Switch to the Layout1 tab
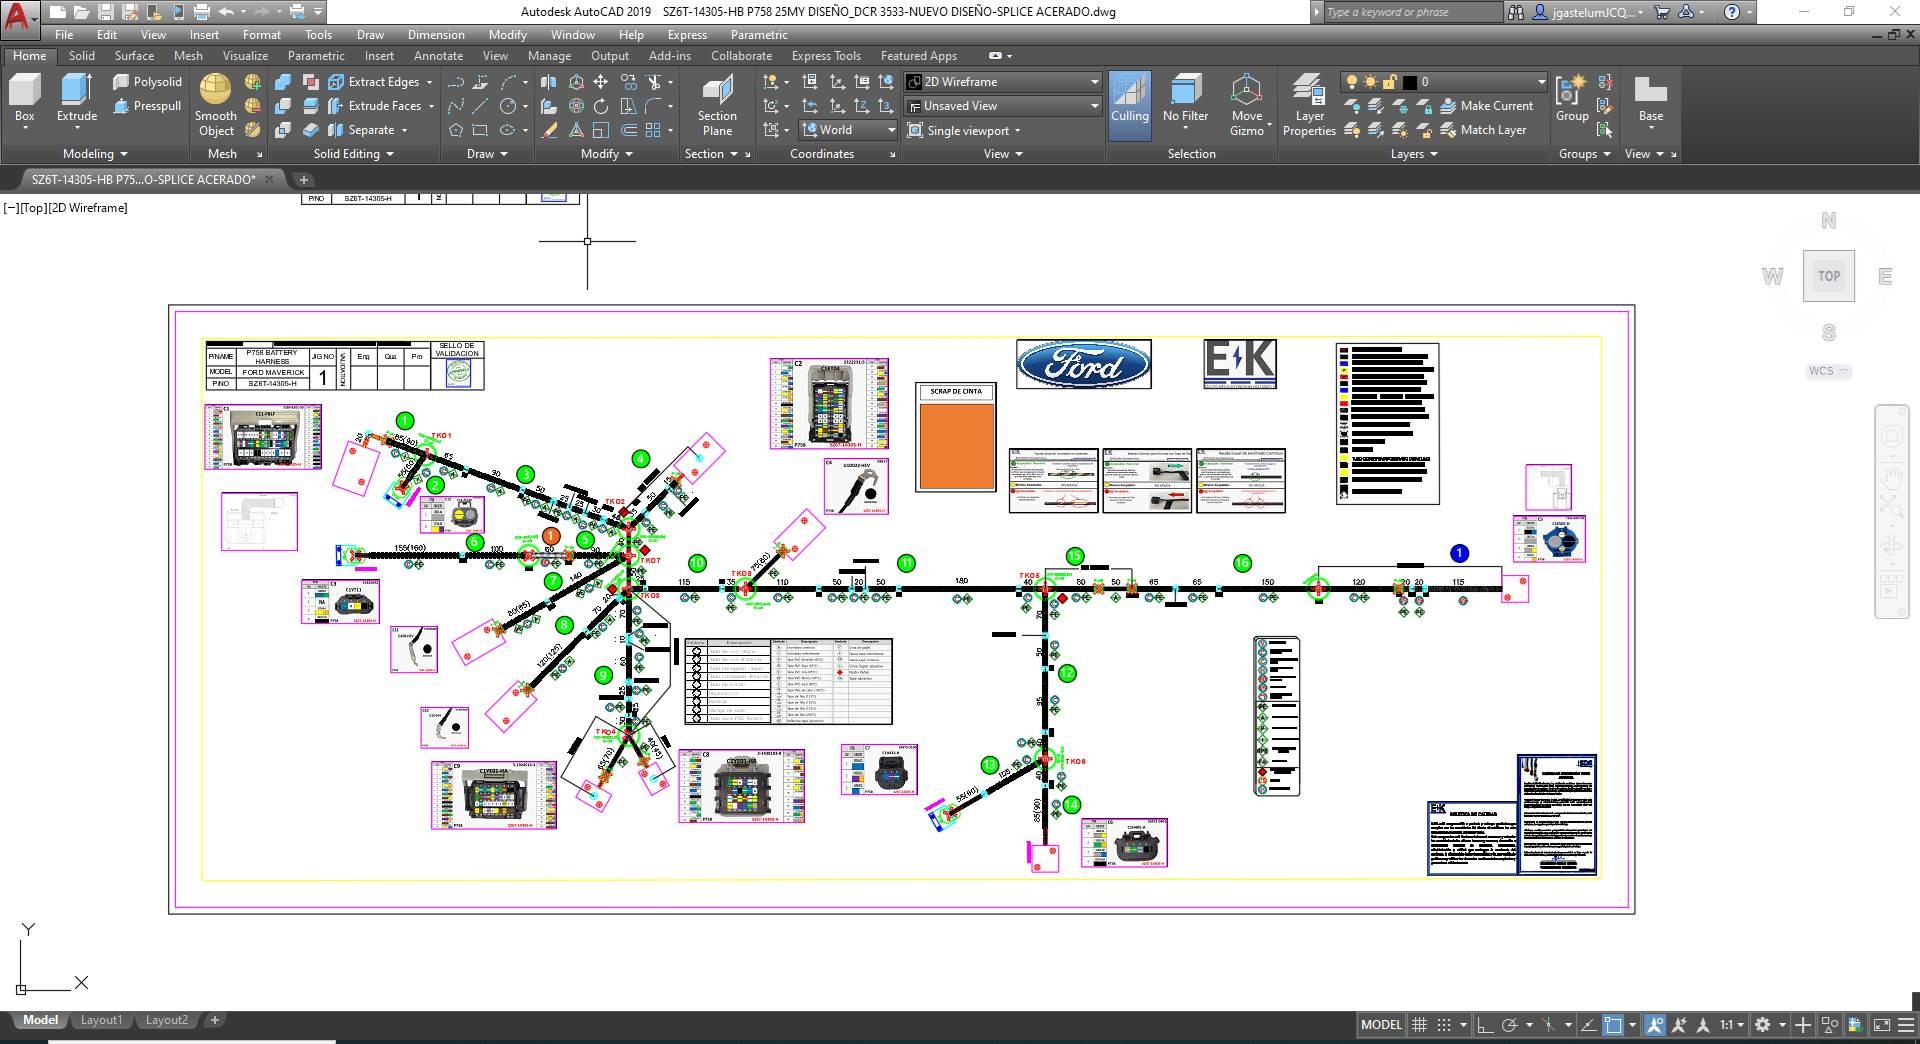1920x1044 pixels. tap(101, 1019)
